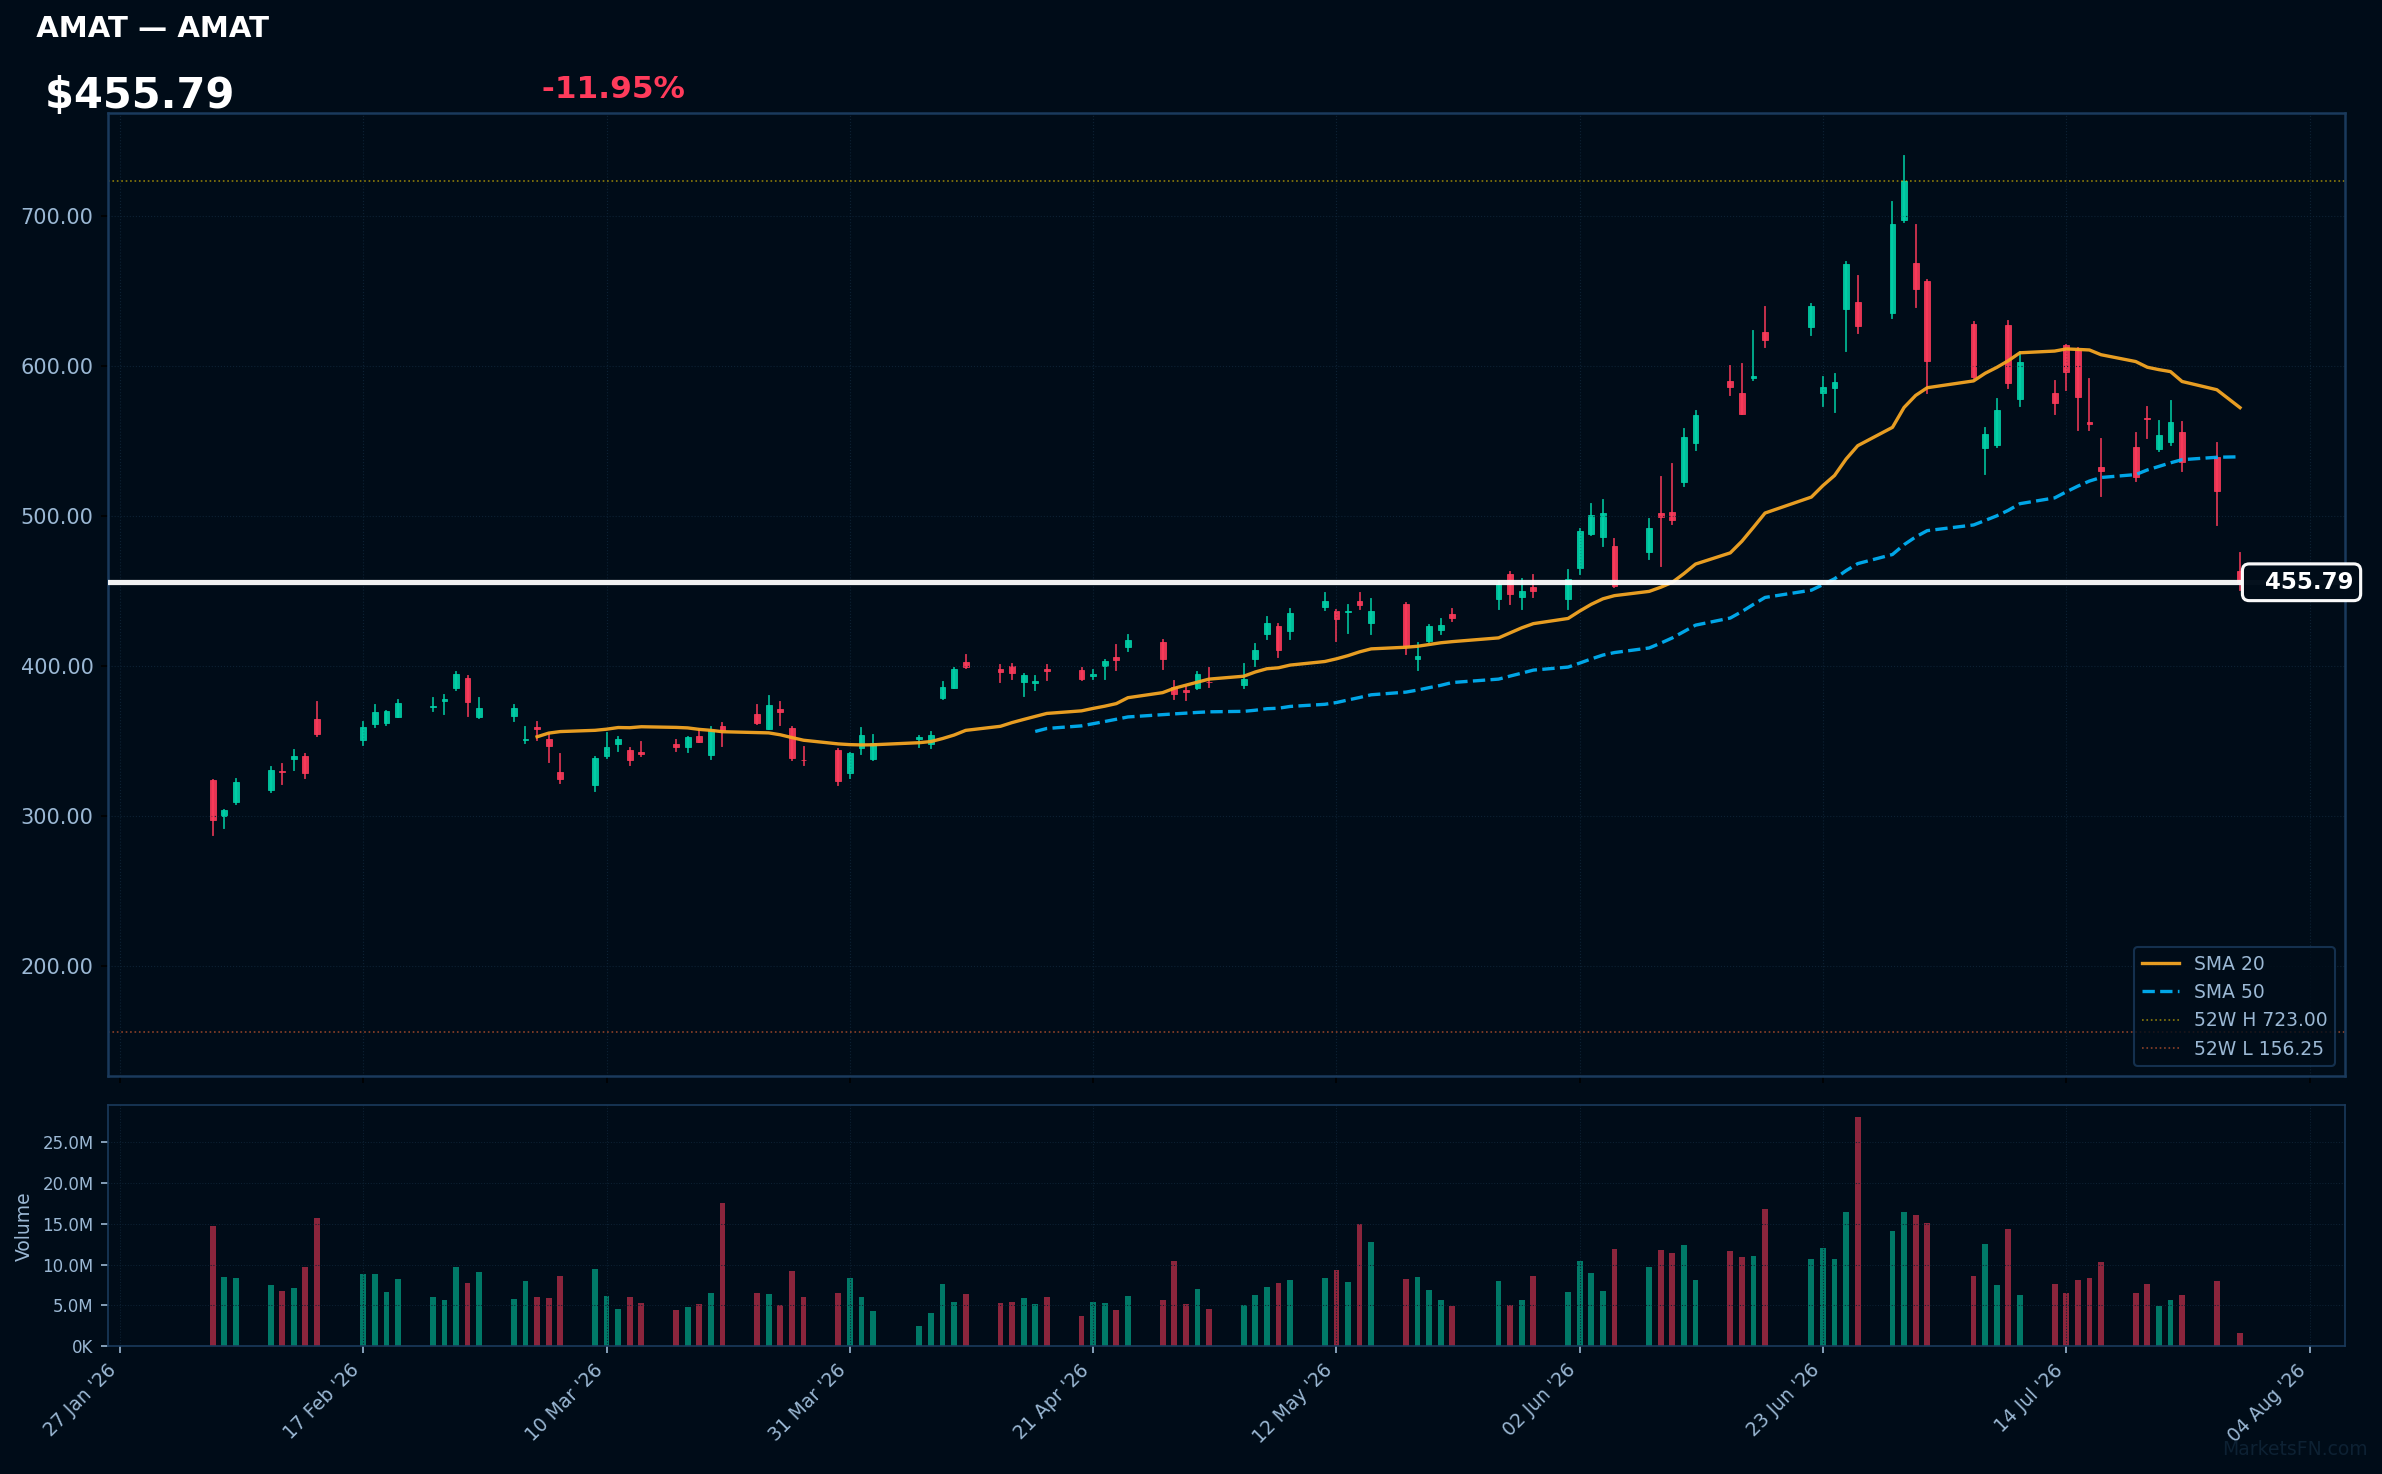2382x1474 pixels.
Task: Click the 5.0M volume axis label
Action: pyautogui.click(x=73, y=1306)
